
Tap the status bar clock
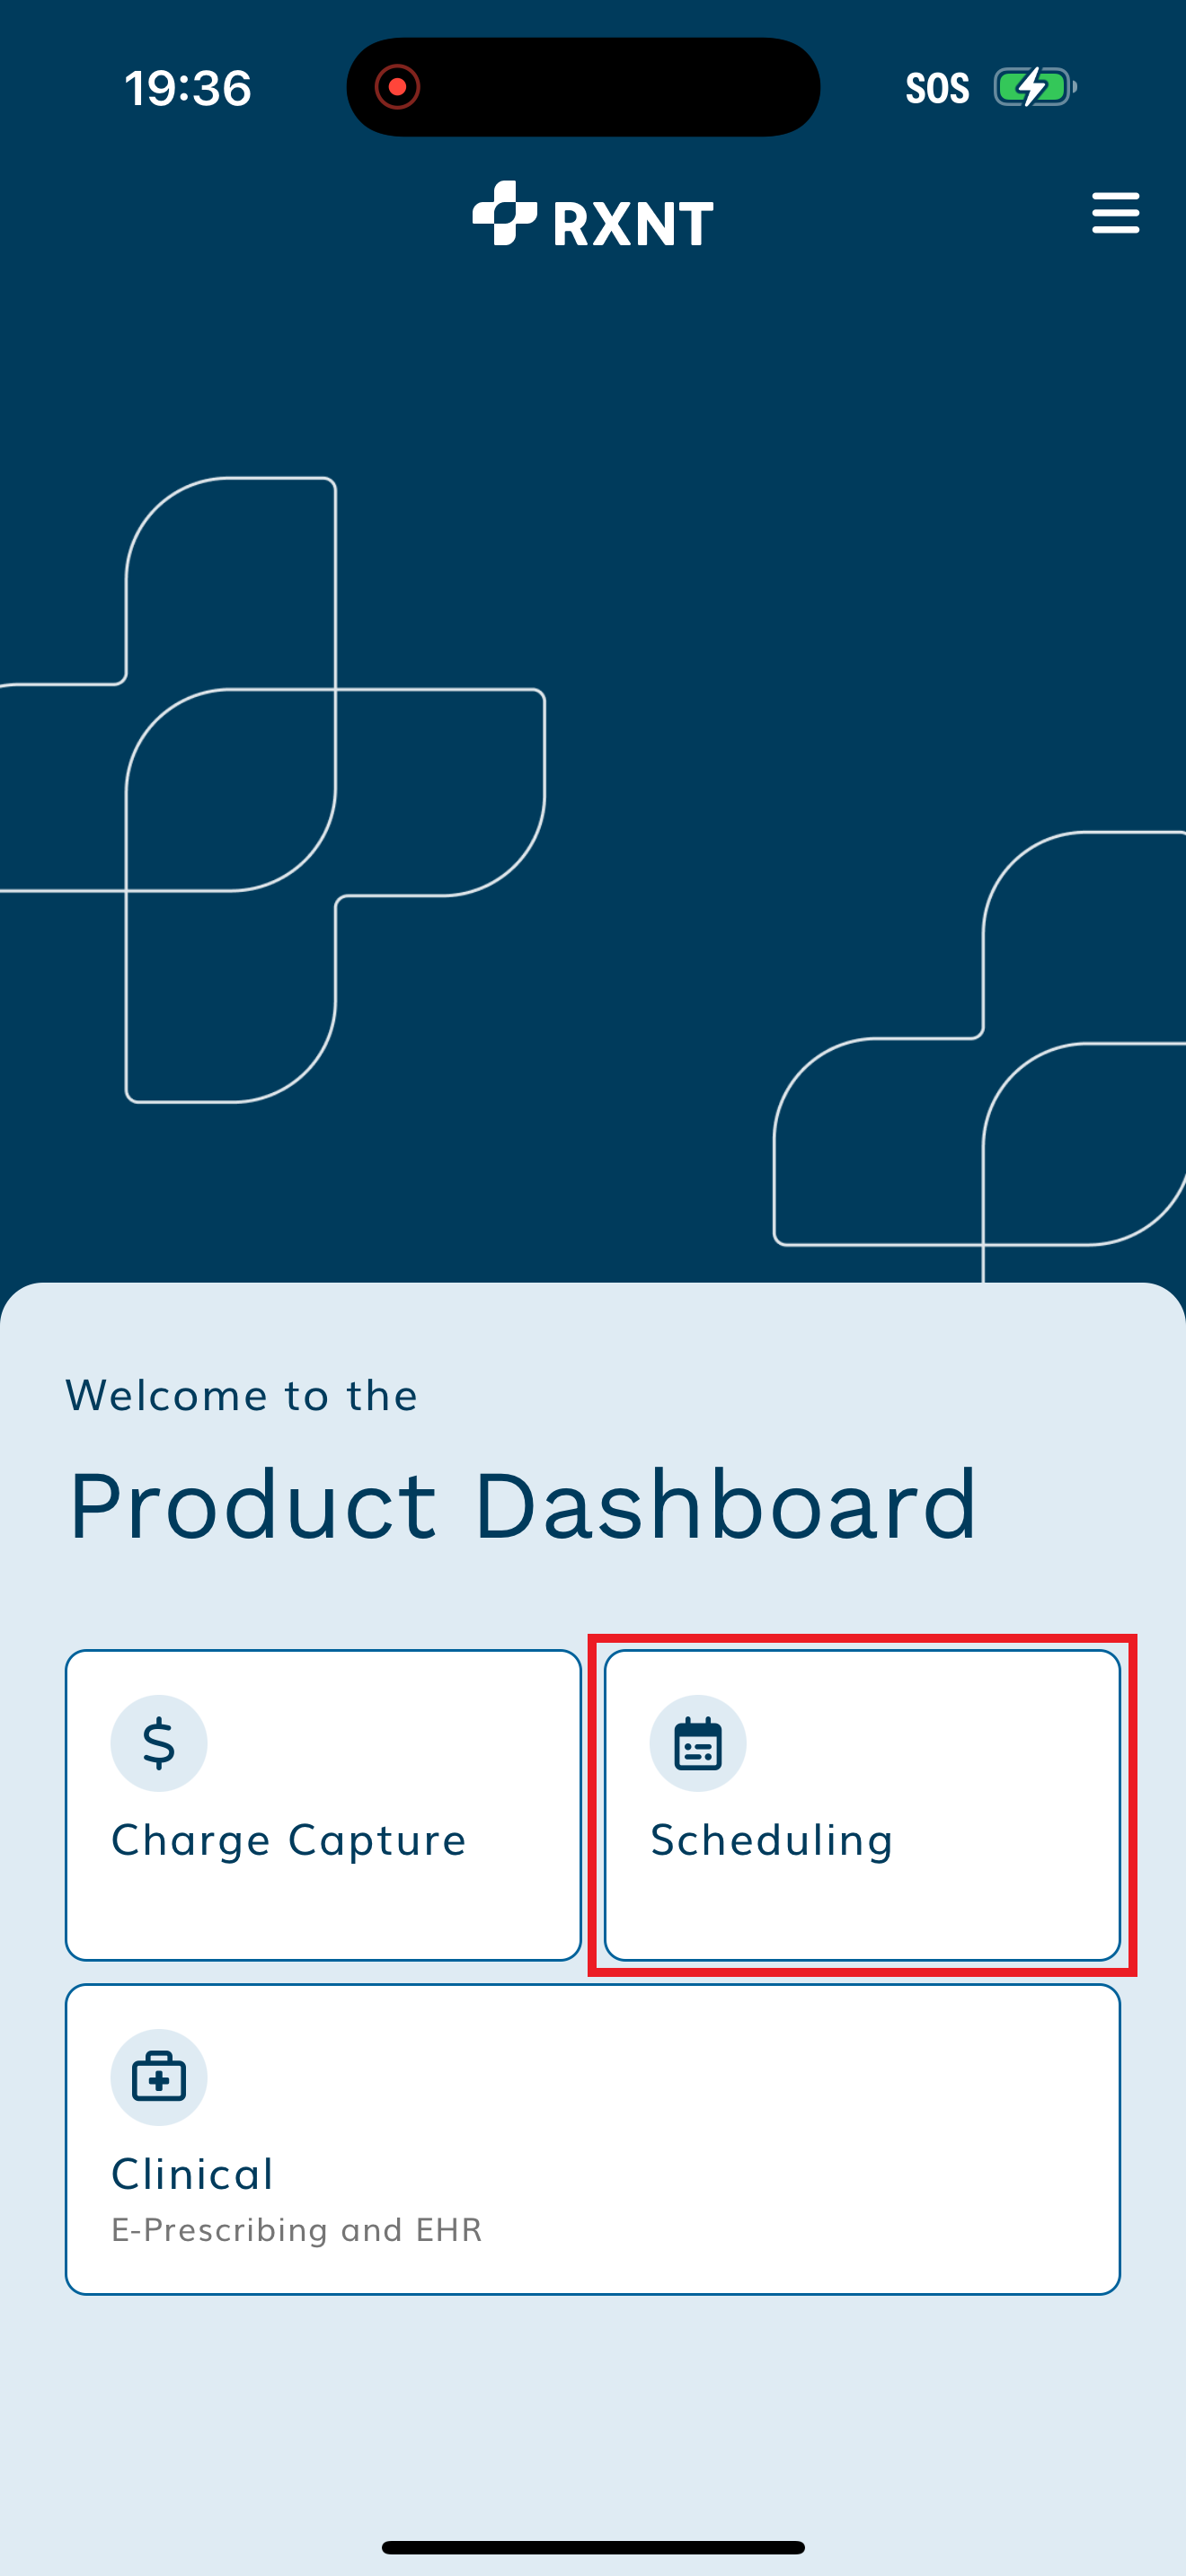click(x=188, y=88)
